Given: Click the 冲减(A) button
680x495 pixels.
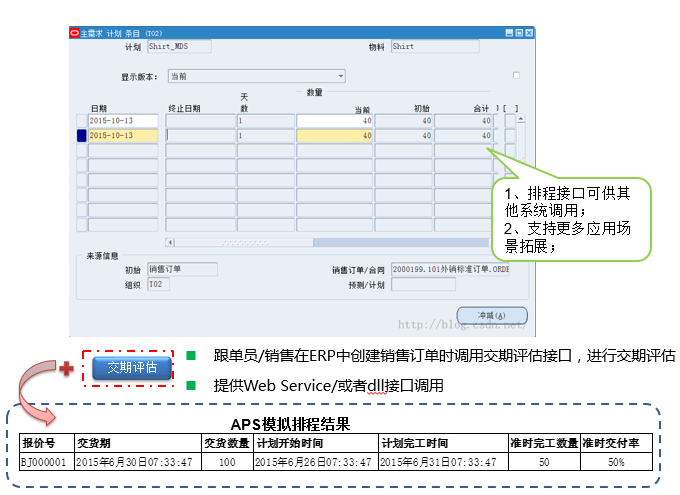Looking at the screenshot, I should pos(491,315).
